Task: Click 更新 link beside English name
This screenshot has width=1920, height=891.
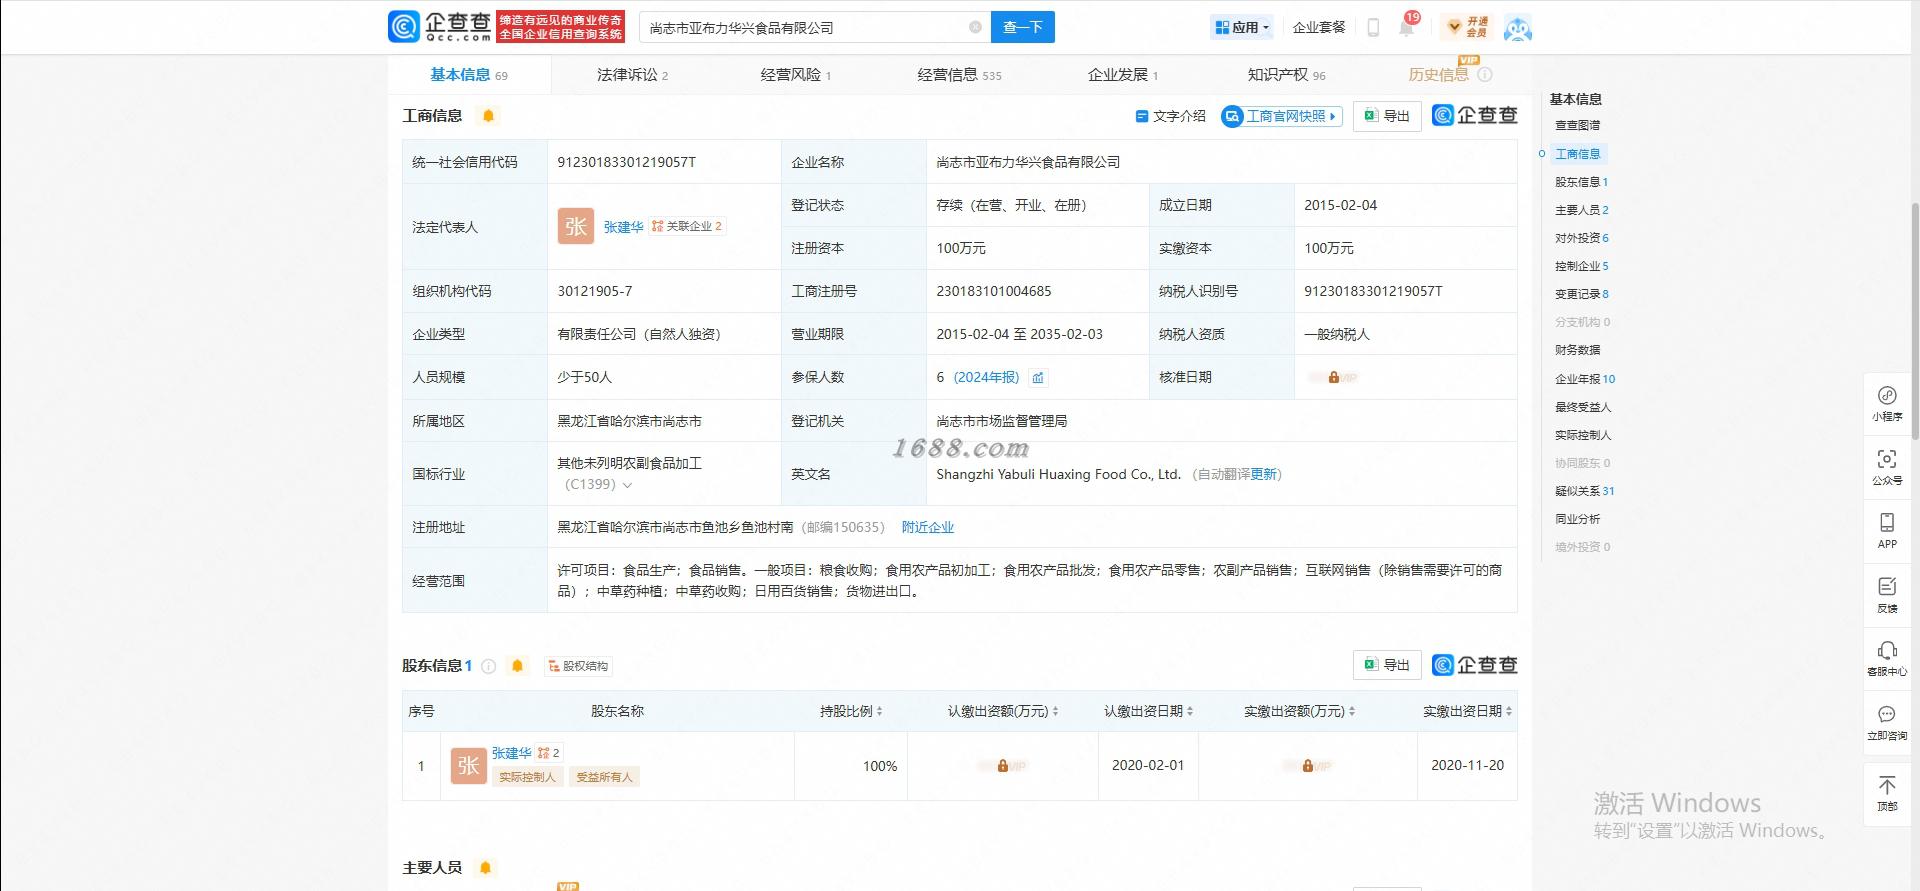Action: pyautogui.click(x=1264, y=474)
